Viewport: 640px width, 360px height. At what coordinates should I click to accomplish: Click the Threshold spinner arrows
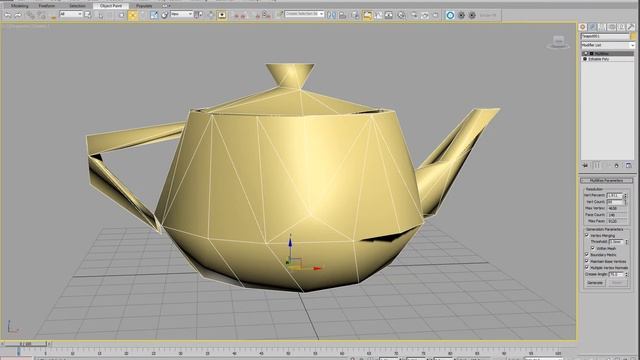[x=627, y=242]
